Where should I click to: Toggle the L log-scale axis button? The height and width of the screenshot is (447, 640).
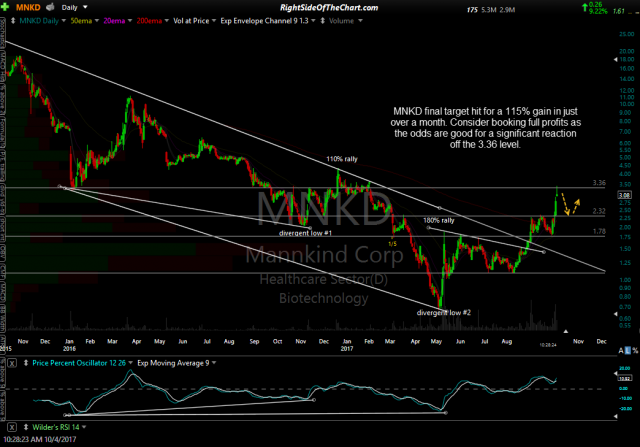[628, 351]
